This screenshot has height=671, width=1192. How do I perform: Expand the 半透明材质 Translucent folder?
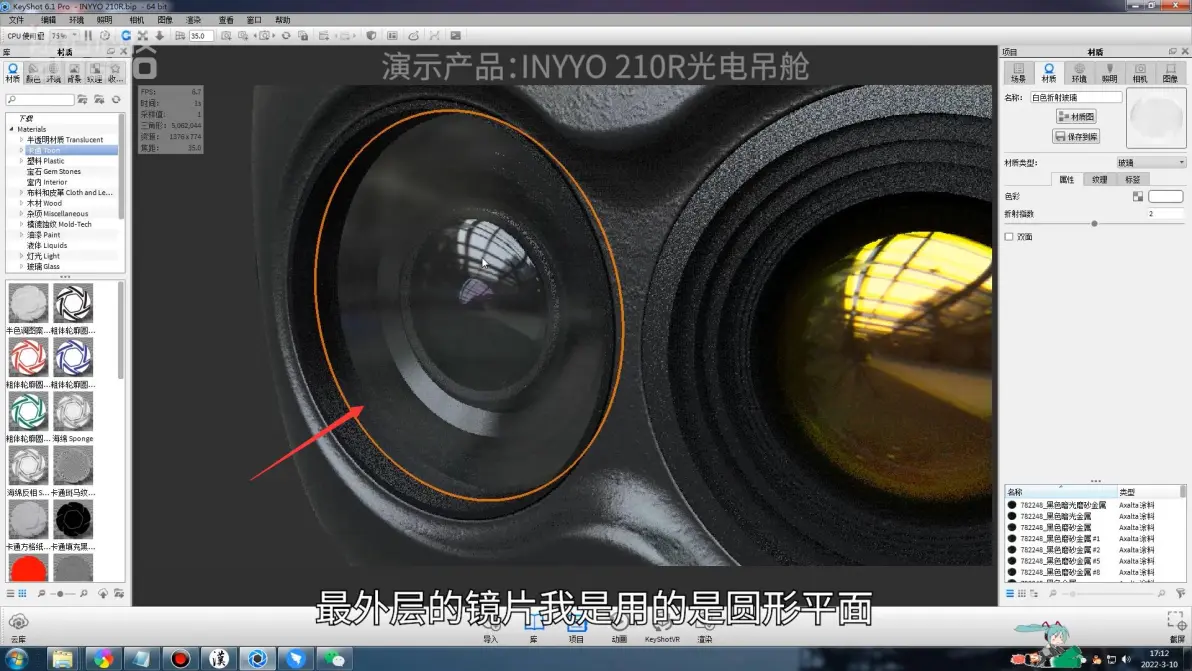[x=21, y=140]
